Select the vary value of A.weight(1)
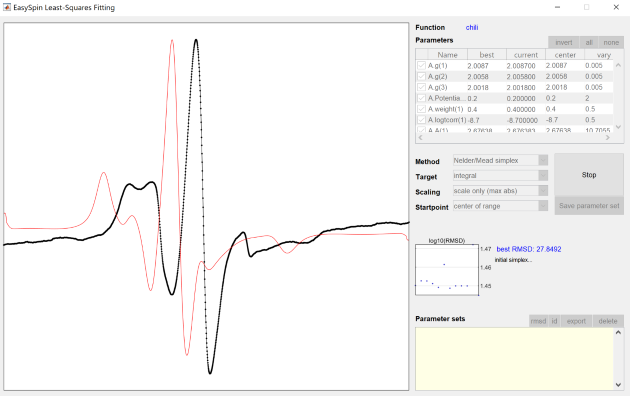Screen dimensions: 630x396 tap(590, 109)
